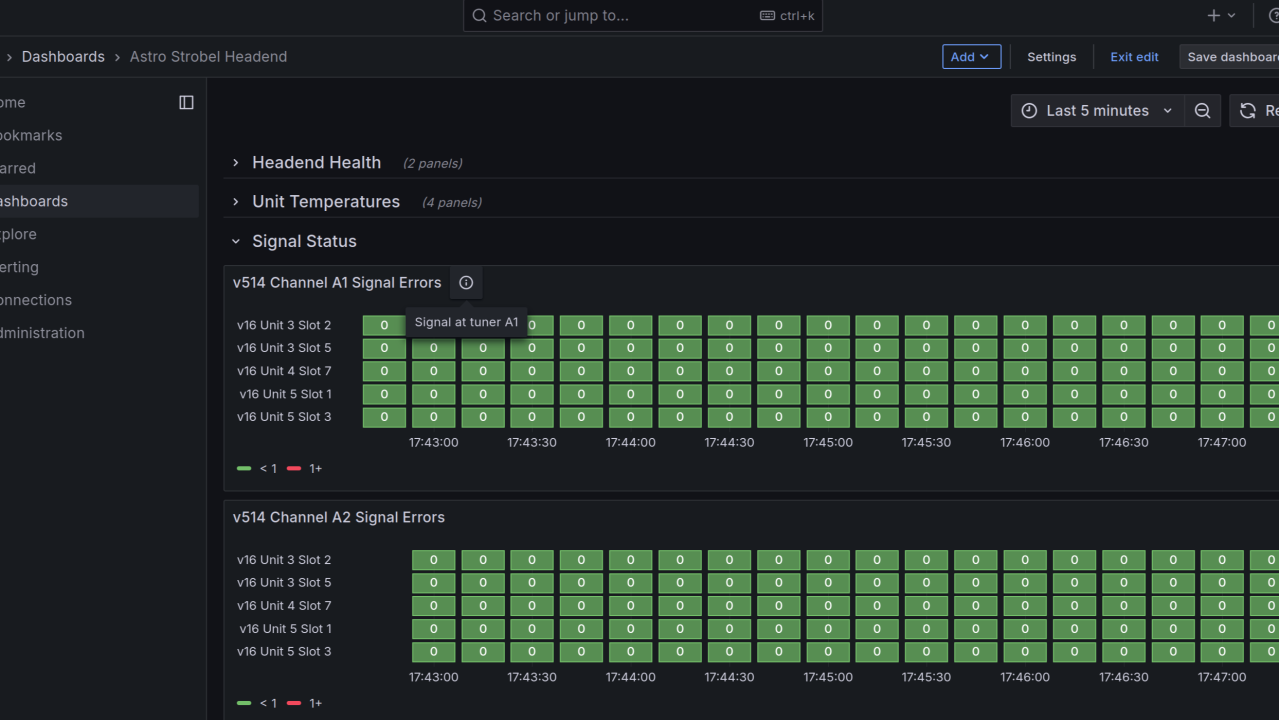The width and height of the screenshot is (1279, 720).
Task: Open Alerting in the sidebar
Action: 19,267
